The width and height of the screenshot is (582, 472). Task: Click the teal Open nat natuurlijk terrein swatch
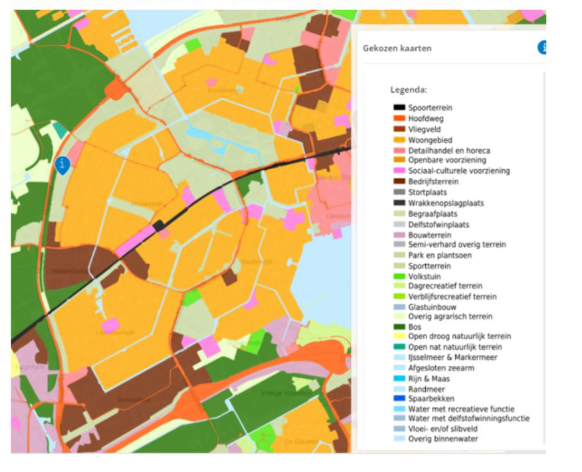(x=399, y=347)
